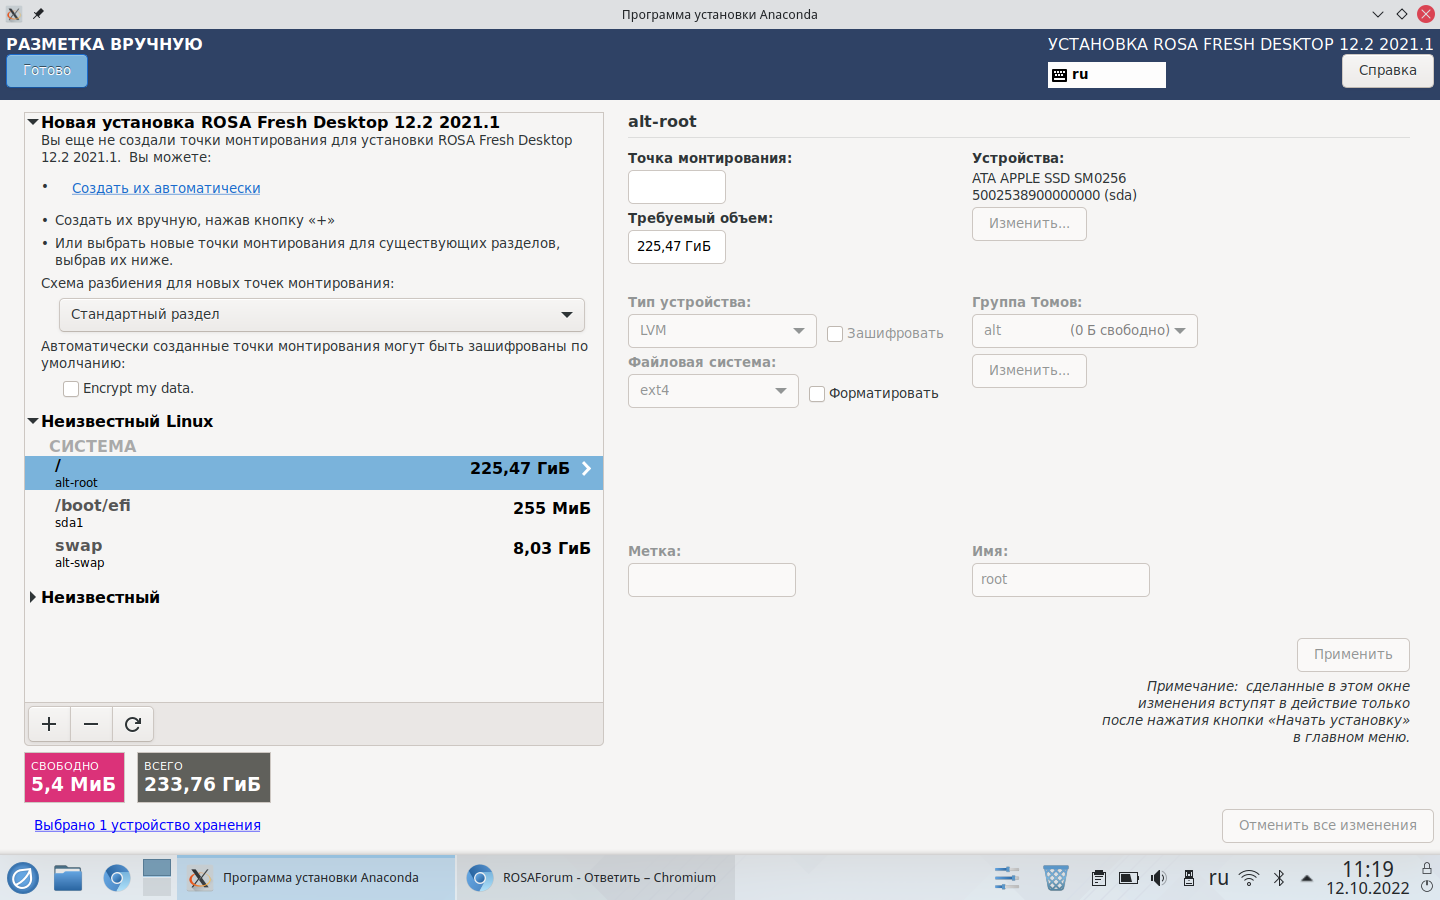Open the clipboard tray icon
The image size is (1440, 900).
click(x=1098, y=878)
